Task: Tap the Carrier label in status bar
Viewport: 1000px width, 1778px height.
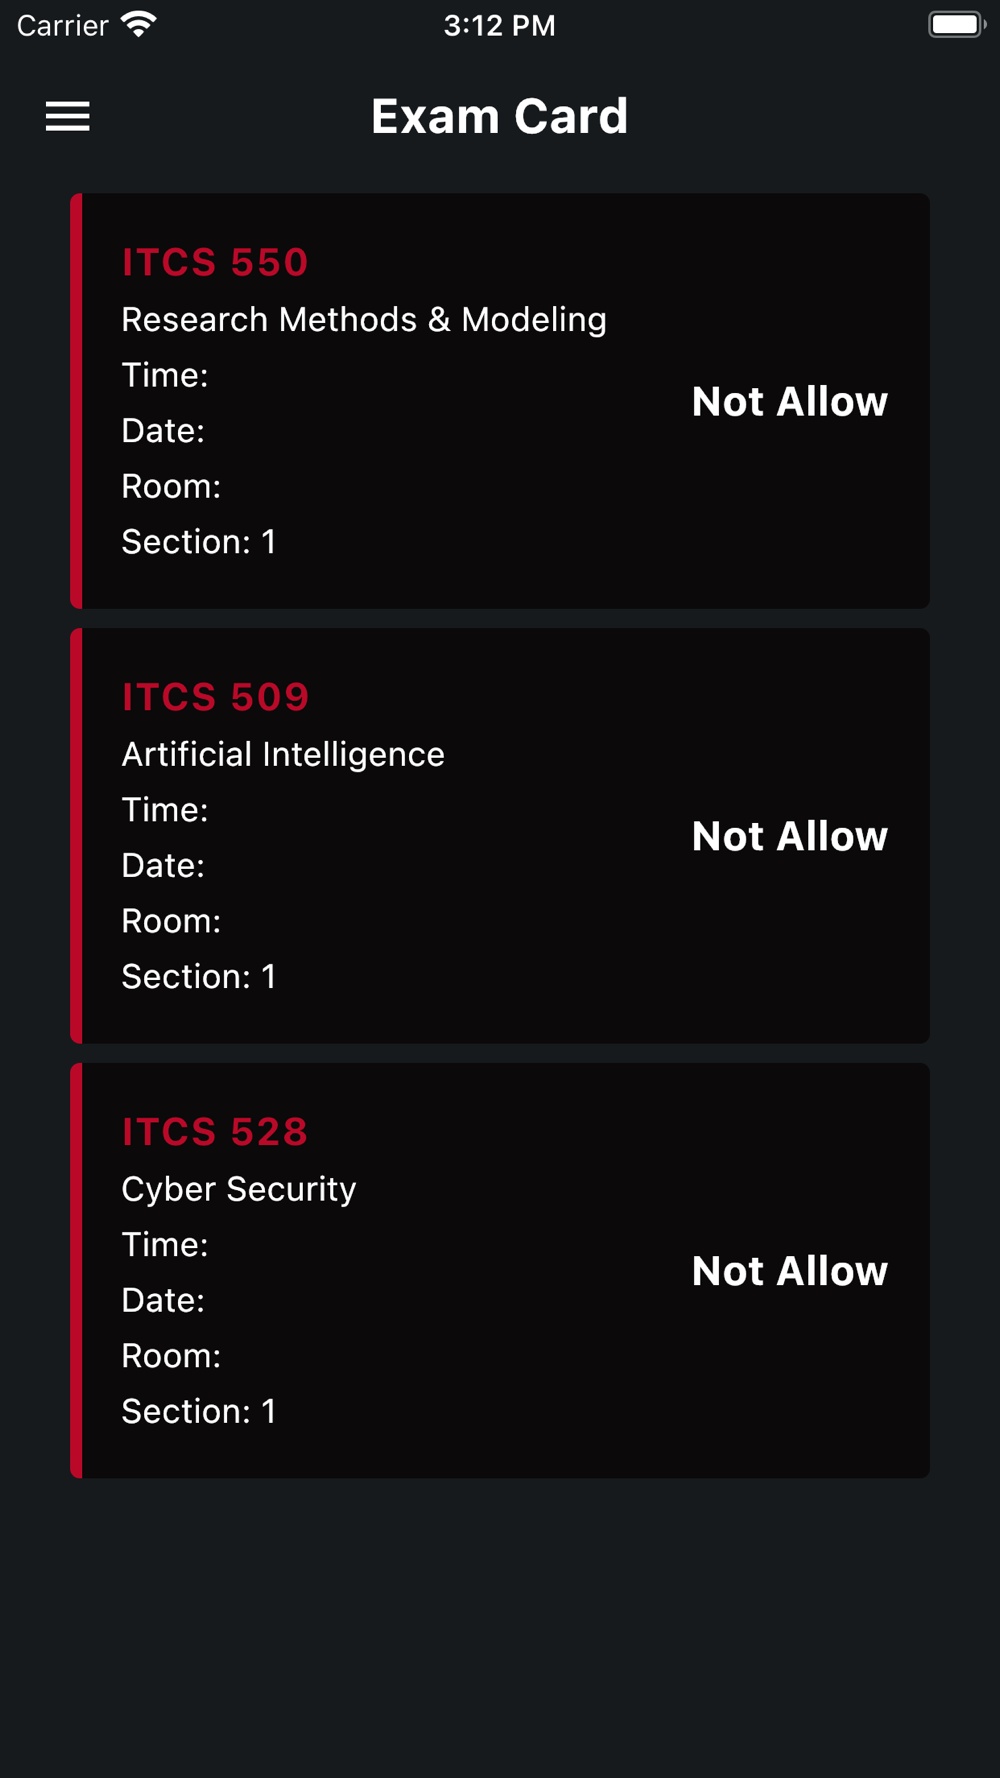Action: (62, 25)
